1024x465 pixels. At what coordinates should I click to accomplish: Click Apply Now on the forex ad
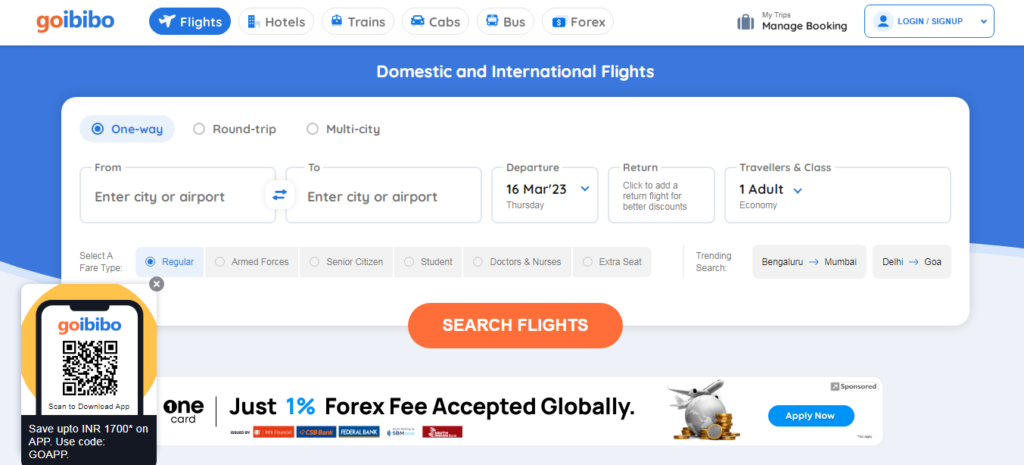(810, 415)
